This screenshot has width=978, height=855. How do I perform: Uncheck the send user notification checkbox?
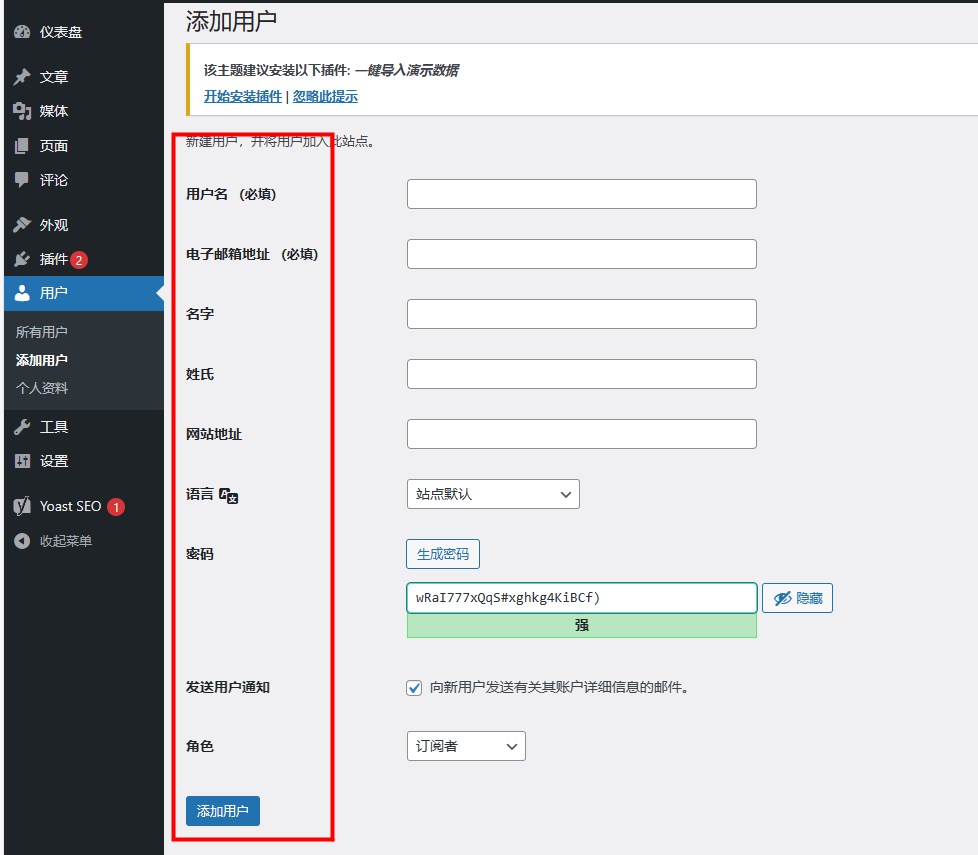pyautogui.click(x=414, y=688)
